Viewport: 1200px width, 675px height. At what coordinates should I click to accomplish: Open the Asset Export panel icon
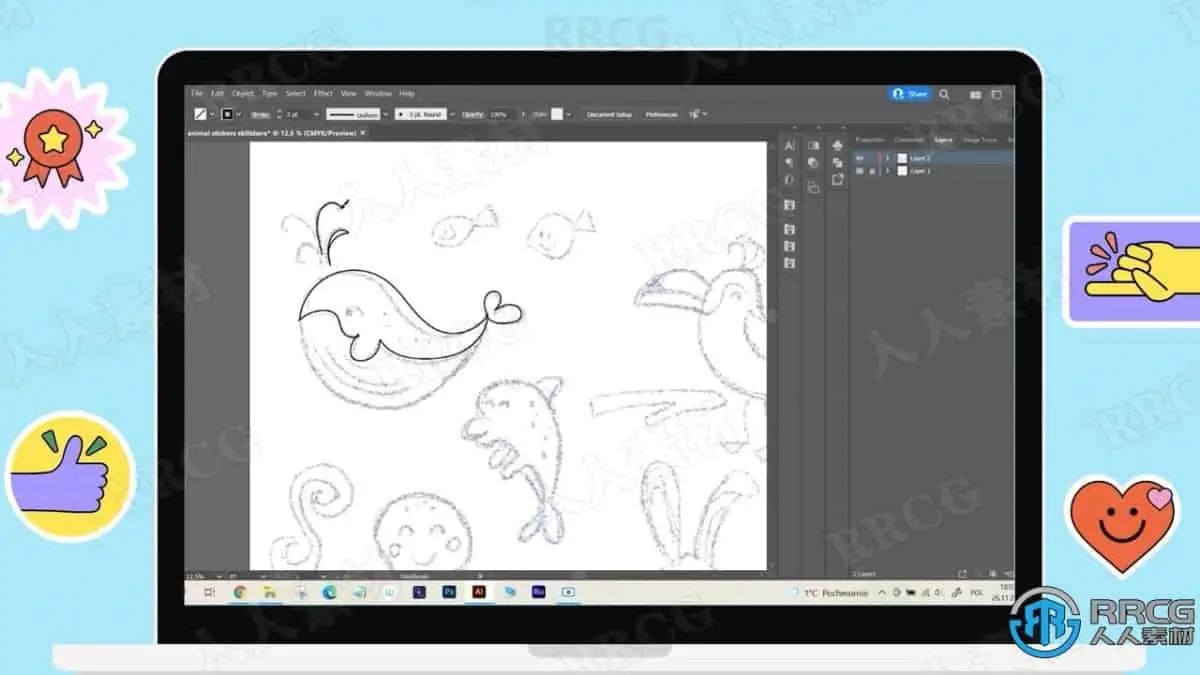tap(837, 179)
